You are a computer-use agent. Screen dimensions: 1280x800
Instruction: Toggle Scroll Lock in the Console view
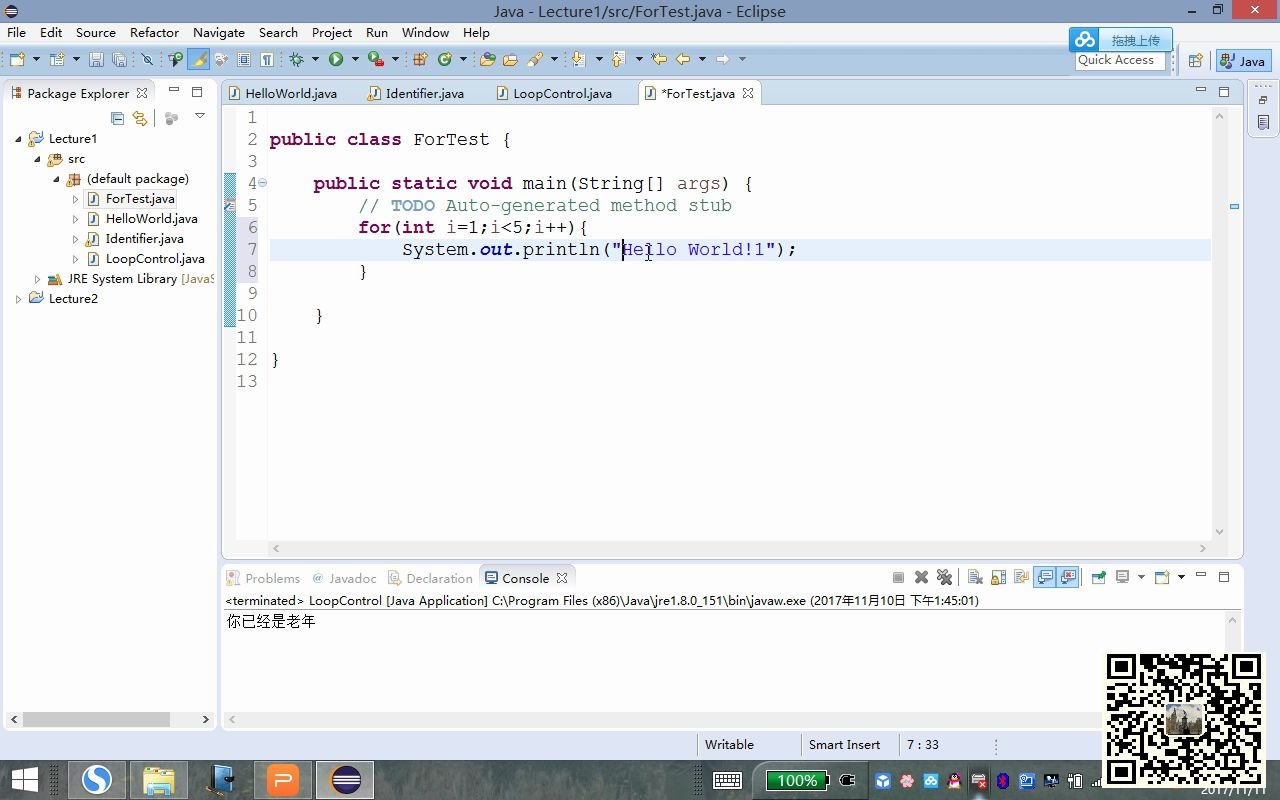coord(998,577)
